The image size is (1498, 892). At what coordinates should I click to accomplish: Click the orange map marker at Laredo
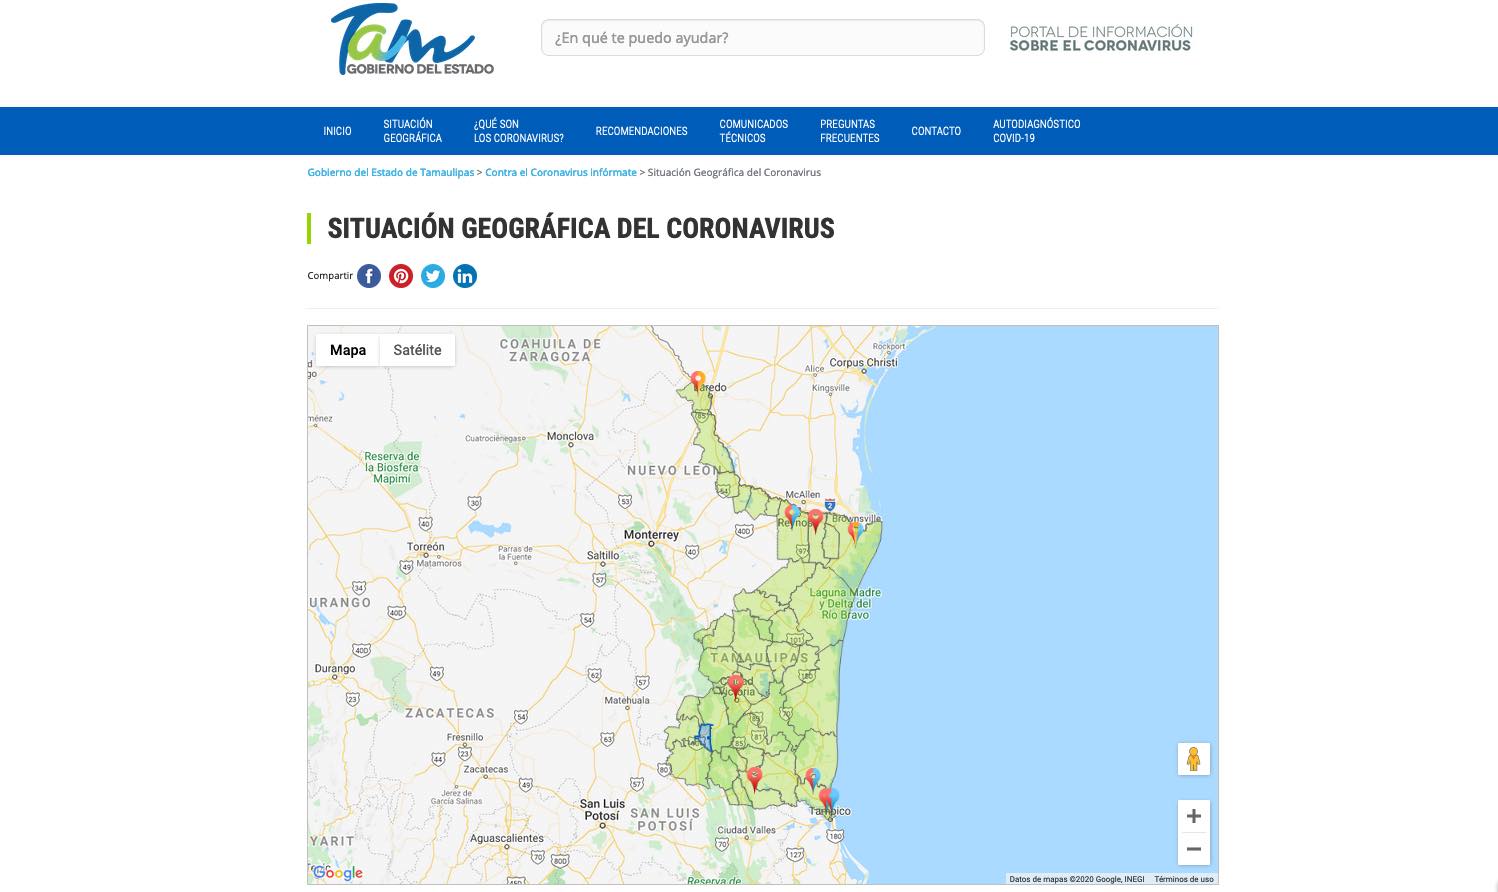pos(698,380)
